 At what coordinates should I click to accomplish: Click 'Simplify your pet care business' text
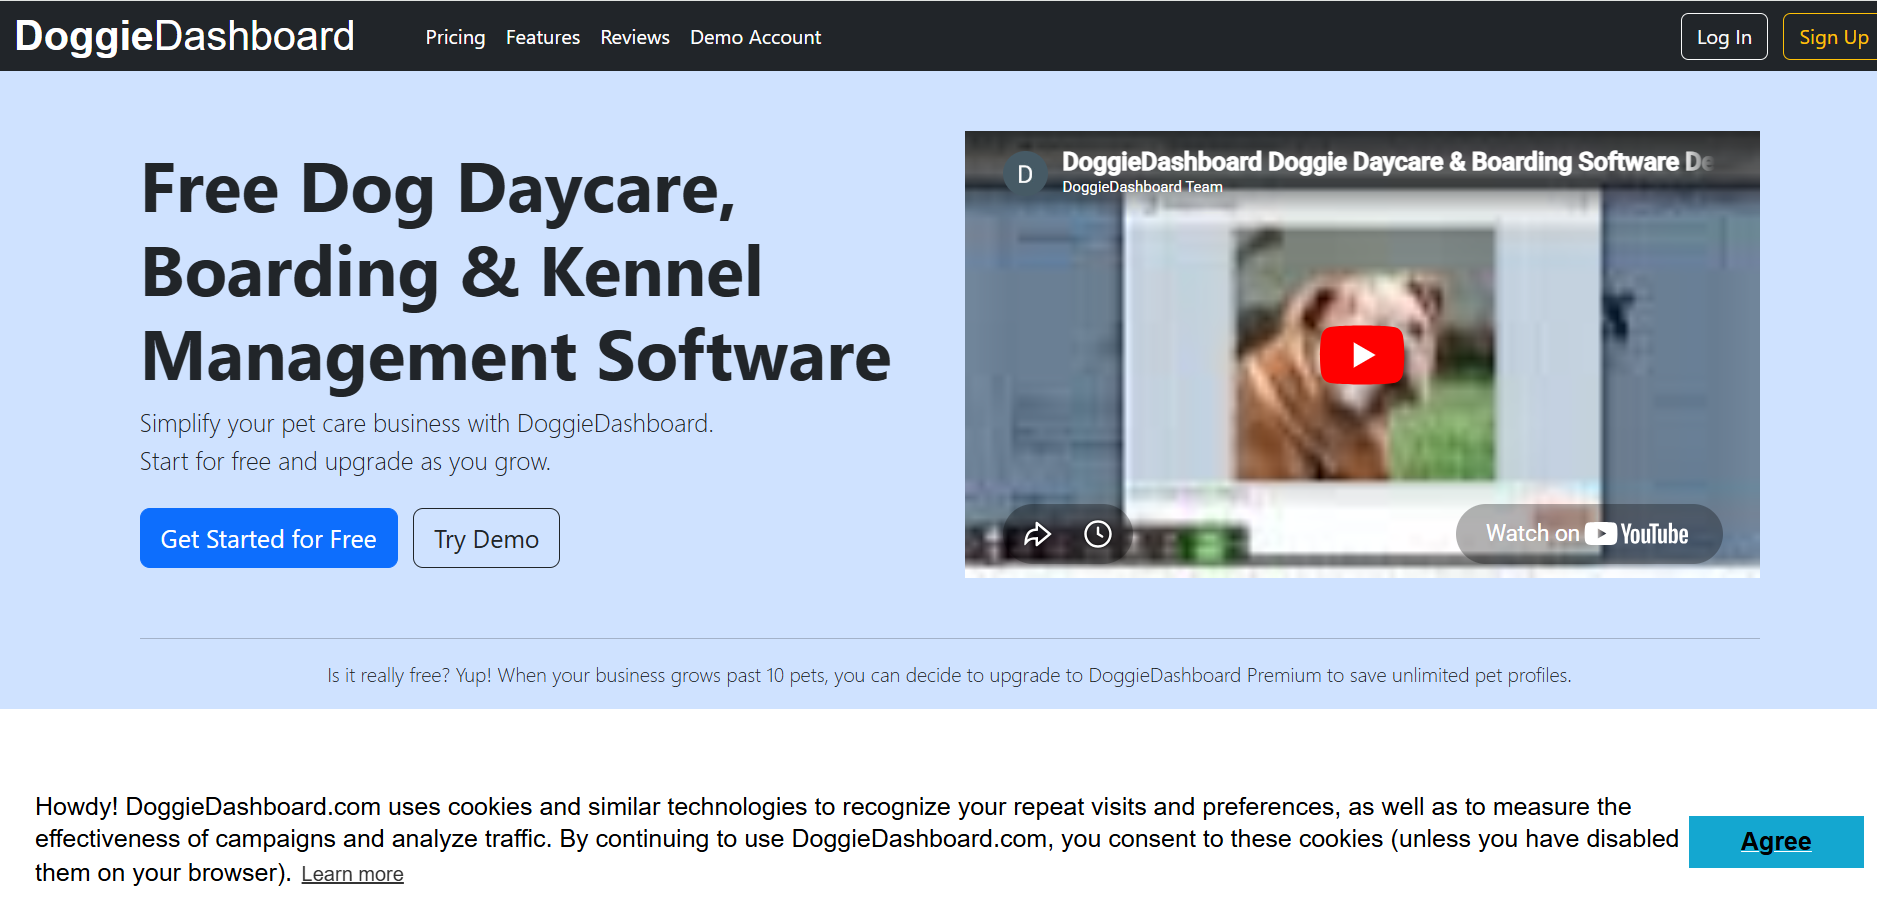click(427, 424)
